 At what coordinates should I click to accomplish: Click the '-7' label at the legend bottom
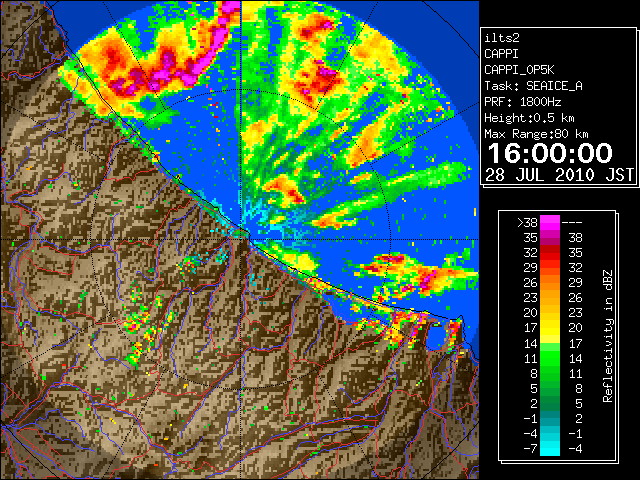tap(530, 449)
